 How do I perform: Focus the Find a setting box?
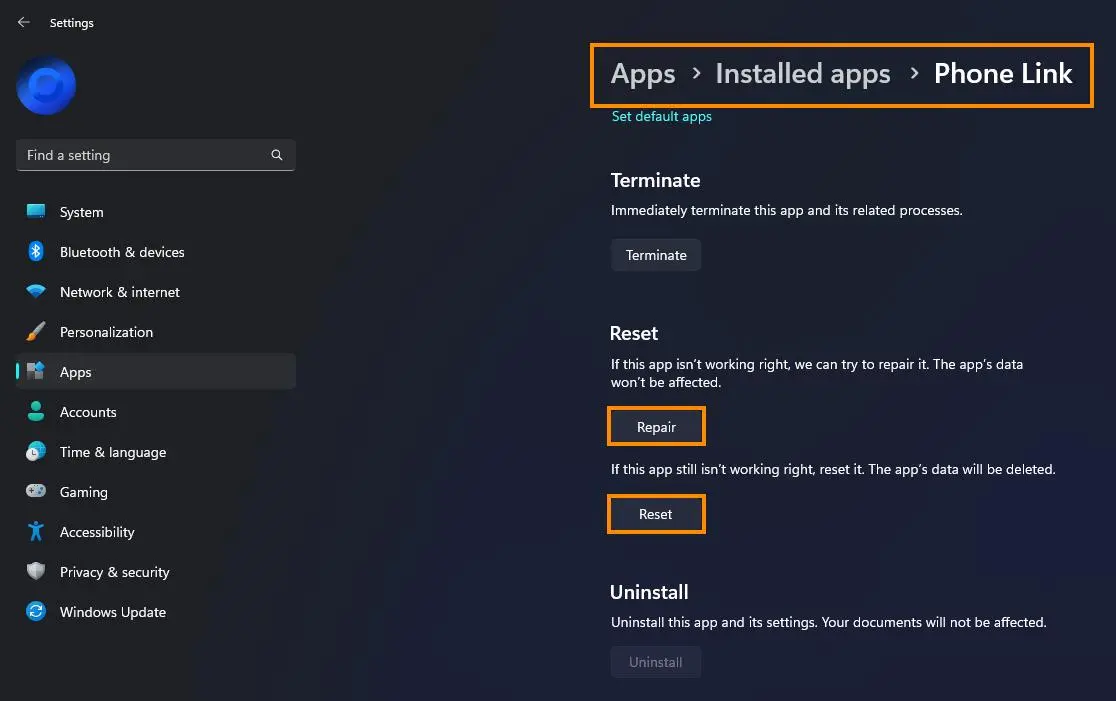155,155
